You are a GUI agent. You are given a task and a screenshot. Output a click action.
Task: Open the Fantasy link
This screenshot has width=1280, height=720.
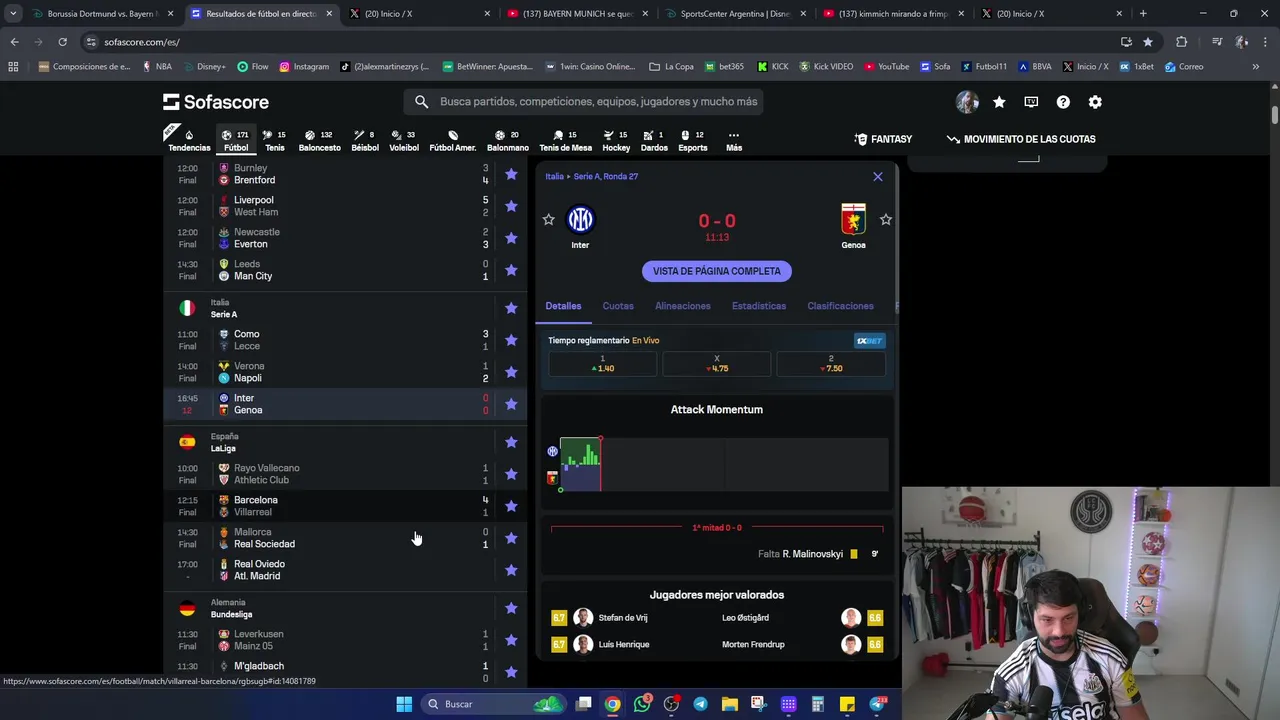click(x=883, y=139)
